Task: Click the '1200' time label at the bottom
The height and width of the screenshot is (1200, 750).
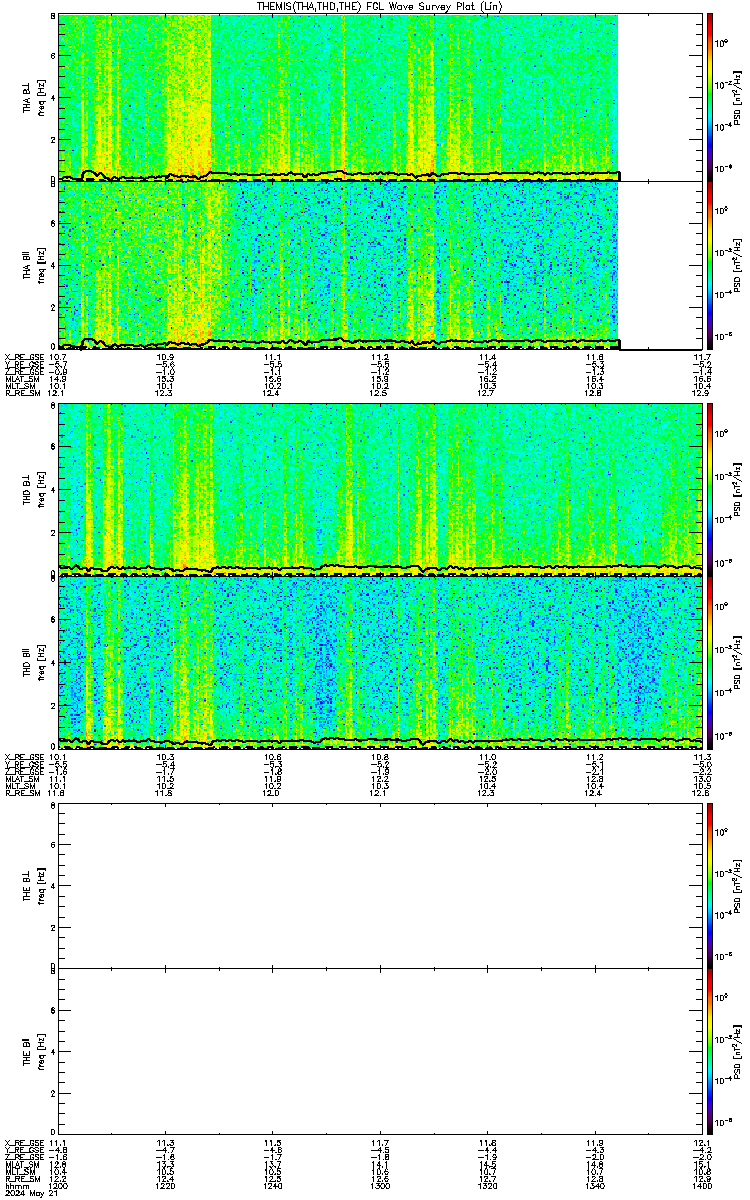Action: pos(58,1187)
